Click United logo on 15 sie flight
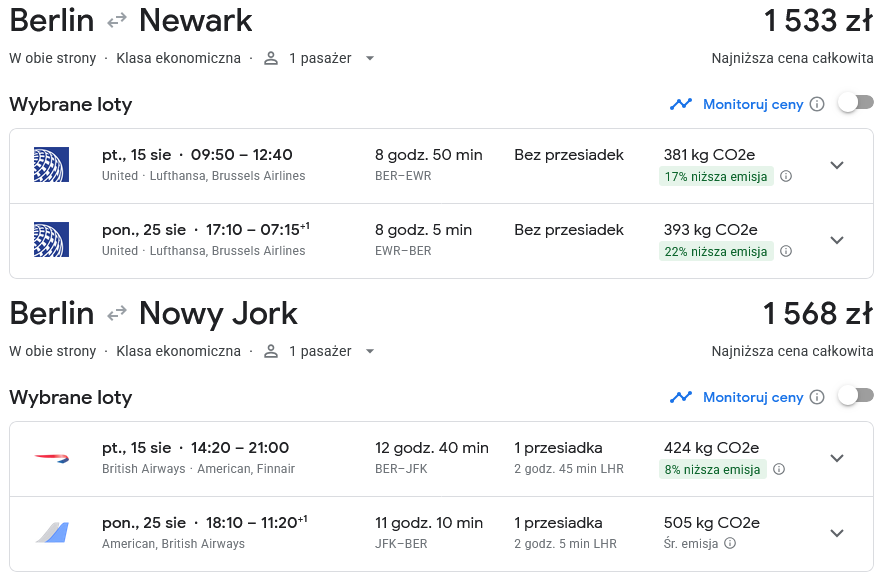884x581 pixels. point(51,165)
